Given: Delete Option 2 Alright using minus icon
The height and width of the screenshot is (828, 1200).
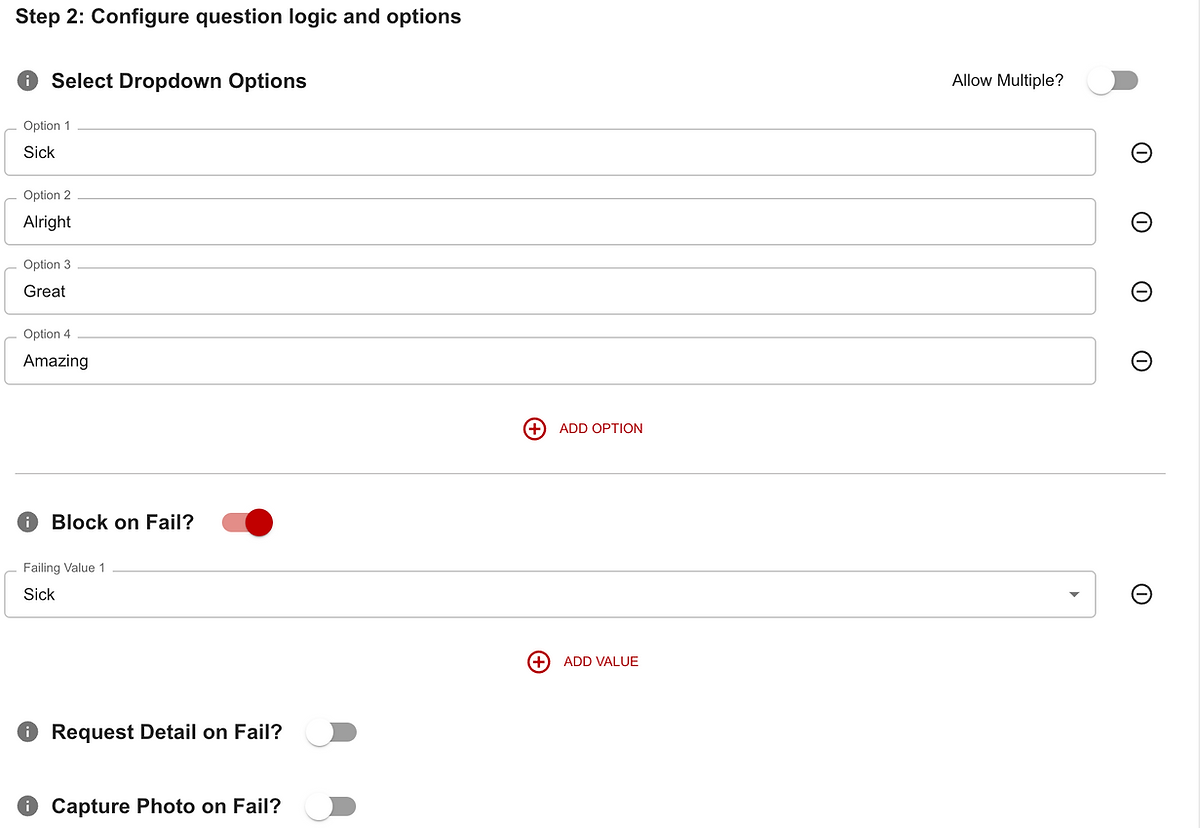Looking at the screenshot, I should pos(1141,222).
